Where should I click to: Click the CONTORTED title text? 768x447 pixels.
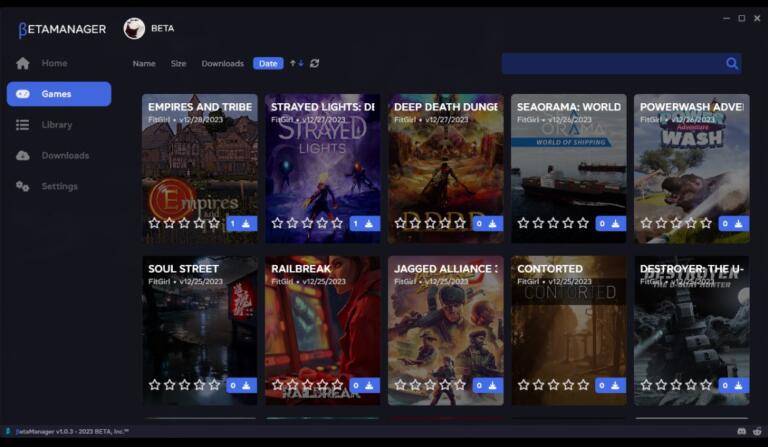(x=550, y=269)
